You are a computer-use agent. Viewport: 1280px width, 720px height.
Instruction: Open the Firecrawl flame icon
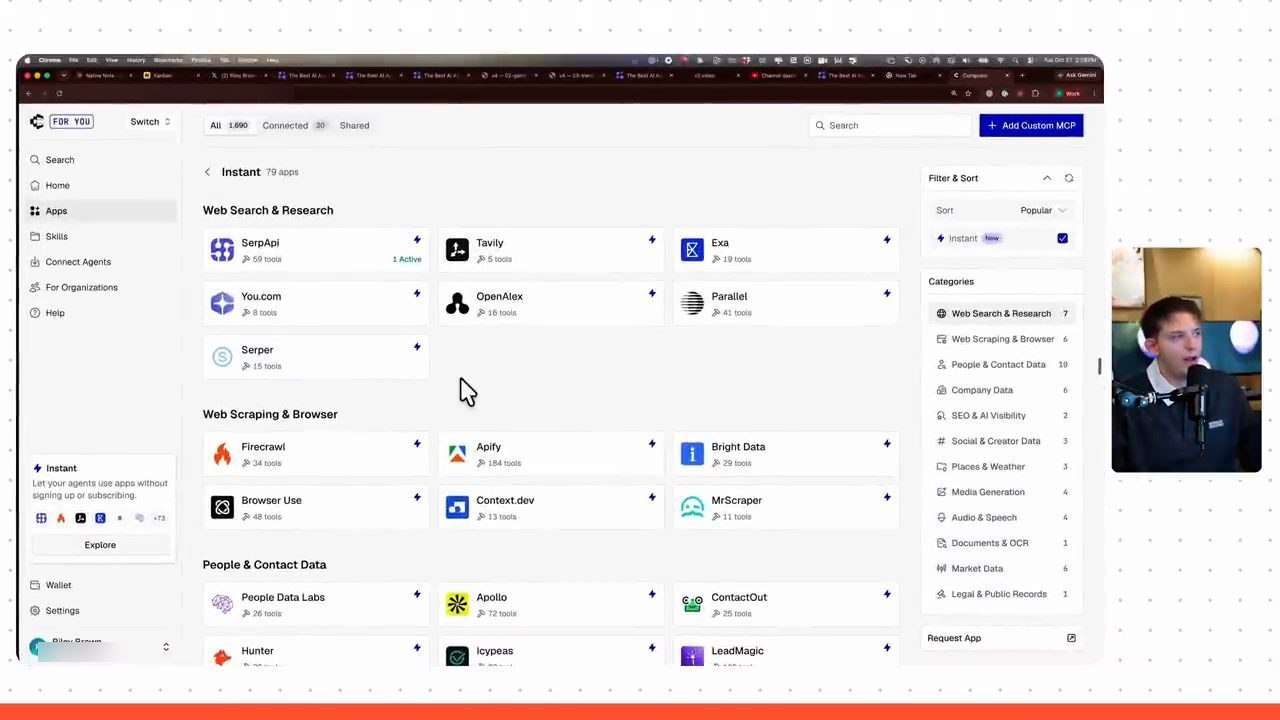click(222, 454)
